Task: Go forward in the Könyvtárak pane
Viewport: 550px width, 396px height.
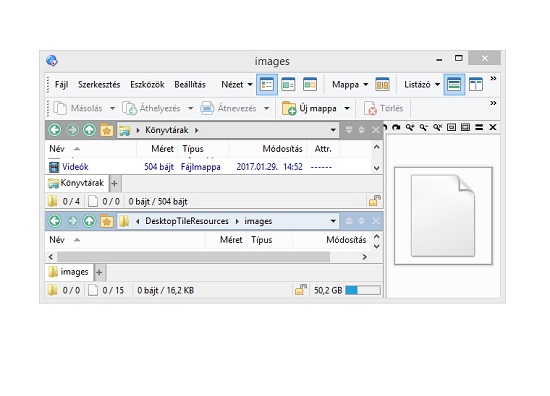Action: coord(73,130)
